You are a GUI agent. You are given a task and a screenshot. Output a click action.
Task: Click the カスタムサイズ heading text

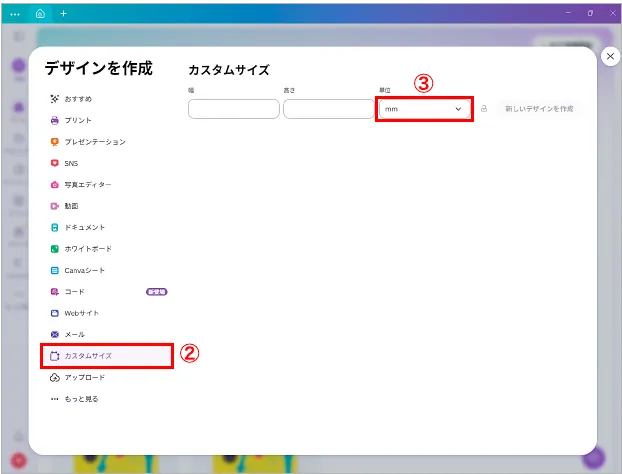[229, 70]
